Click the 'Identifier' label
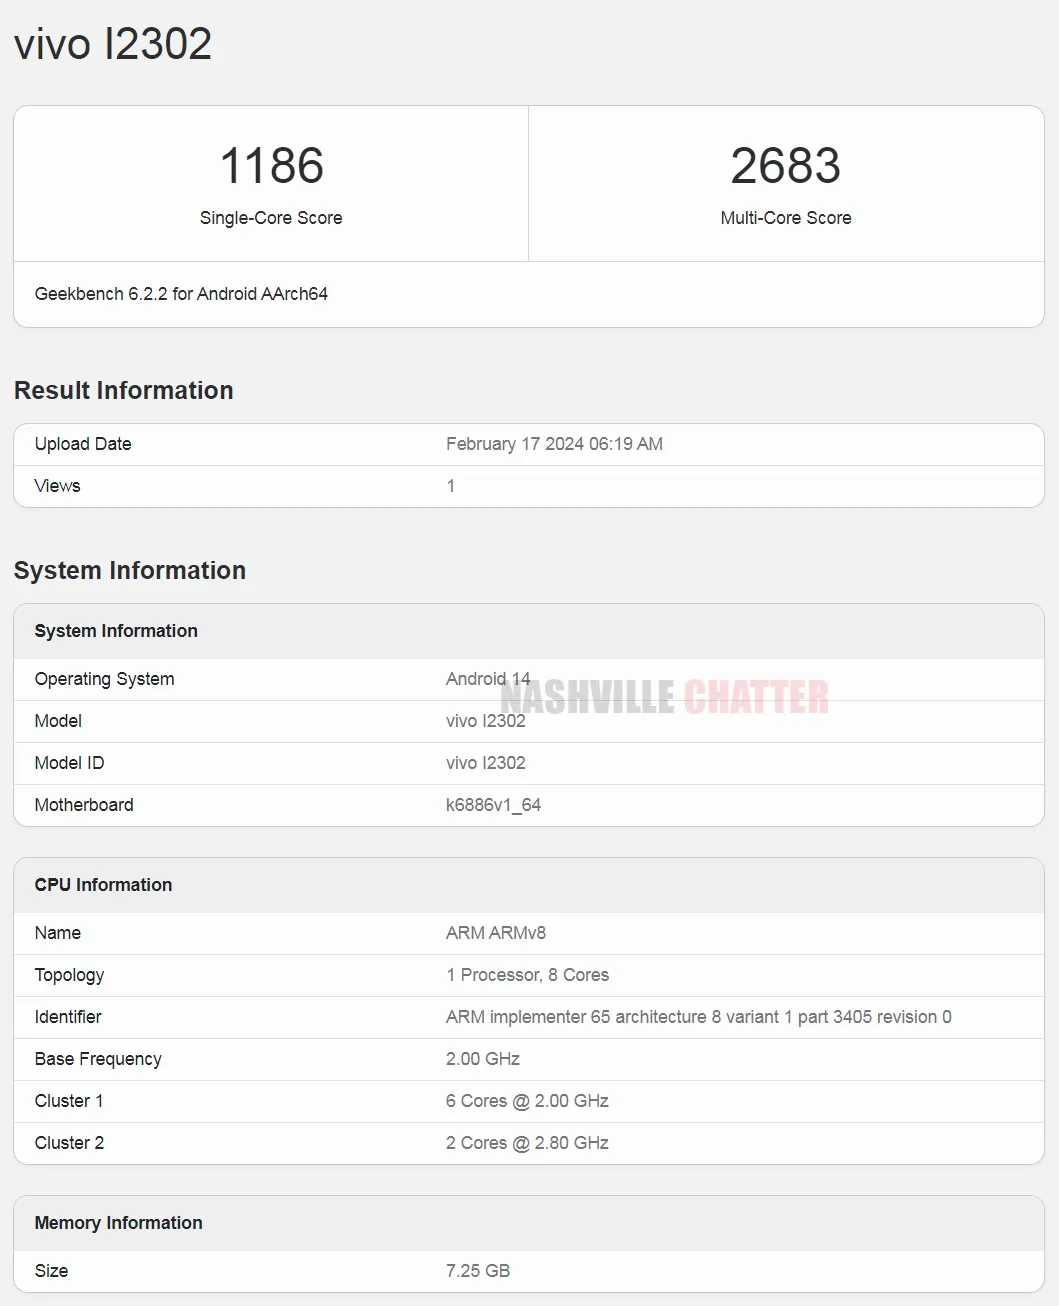This screenshot has height=1306, width=1059. tap(68, 1017)
